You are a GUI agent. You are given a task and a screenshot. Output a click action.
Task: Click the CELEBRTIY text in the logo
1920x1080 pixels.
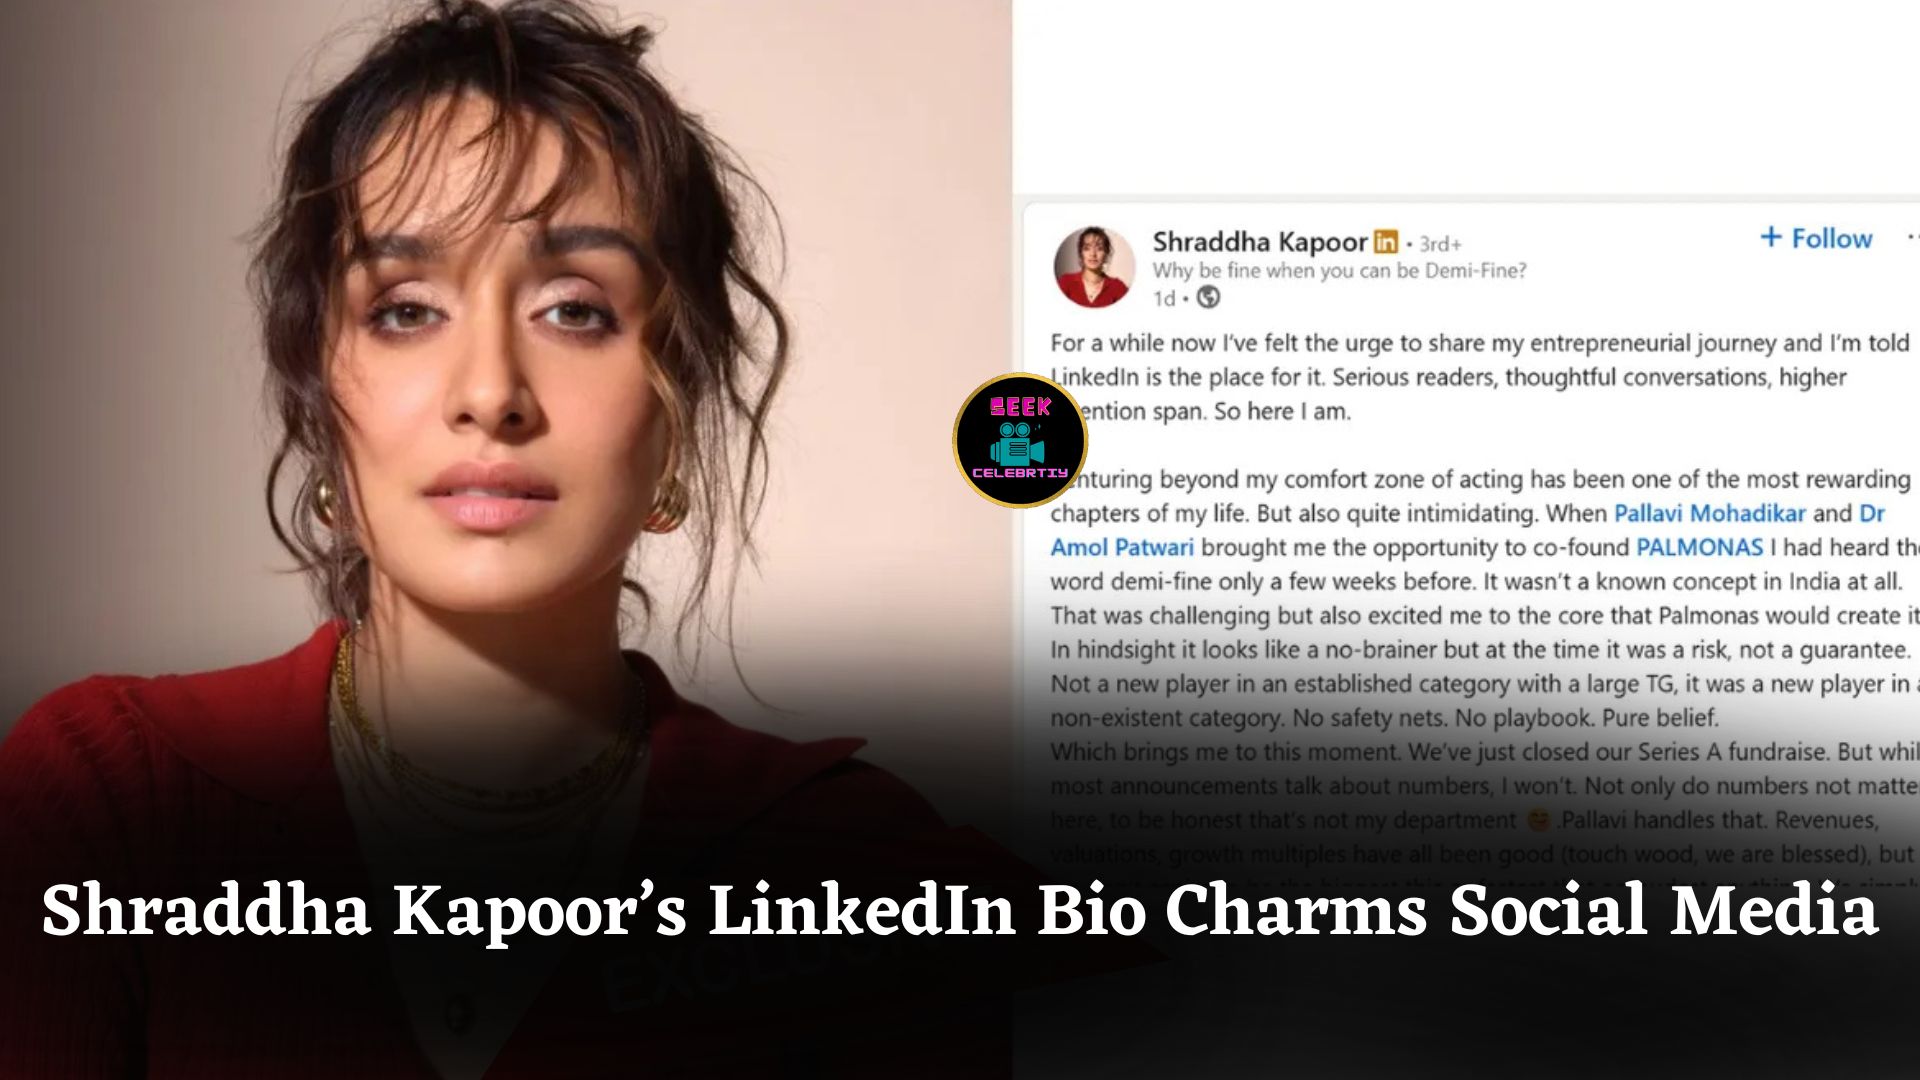coord(1020,473)
